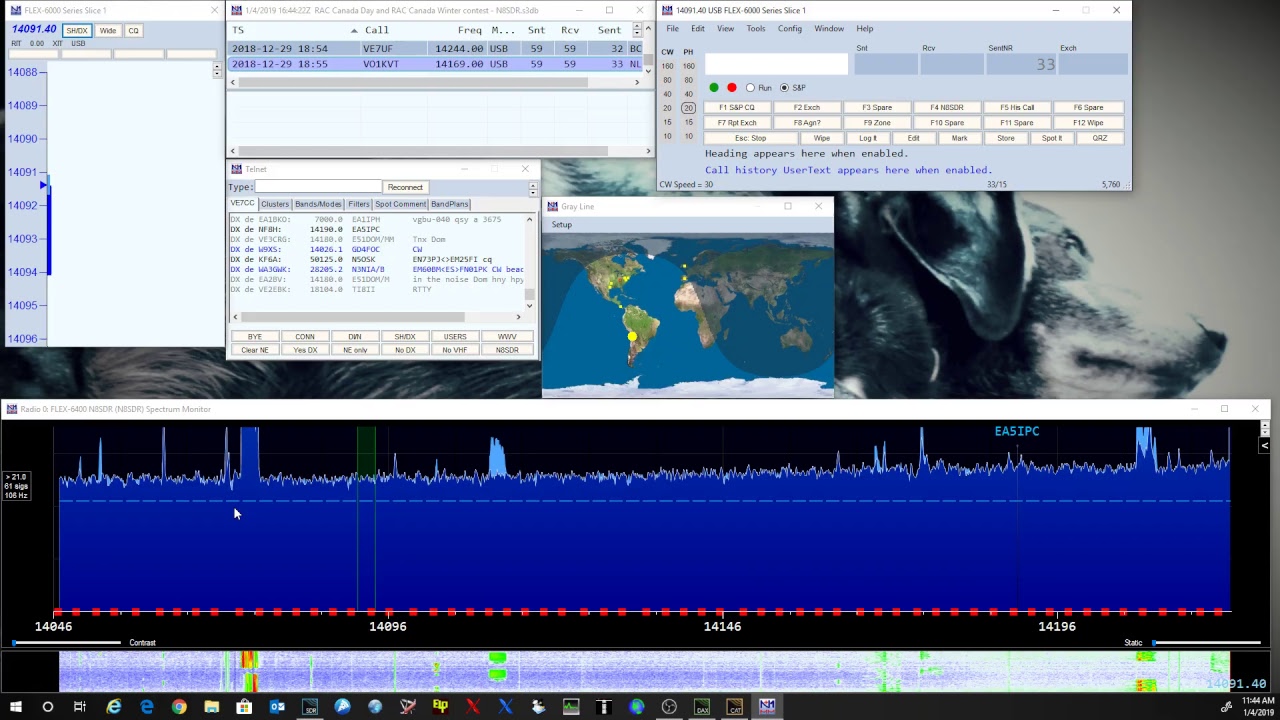Open Edge browser on taskbar
1280x720 pixels.
pos(146,707)
